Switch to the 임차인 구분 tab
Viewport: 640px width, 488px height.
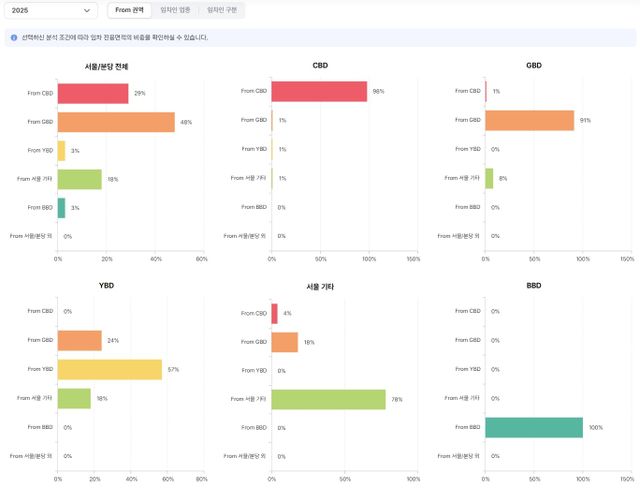222,10
